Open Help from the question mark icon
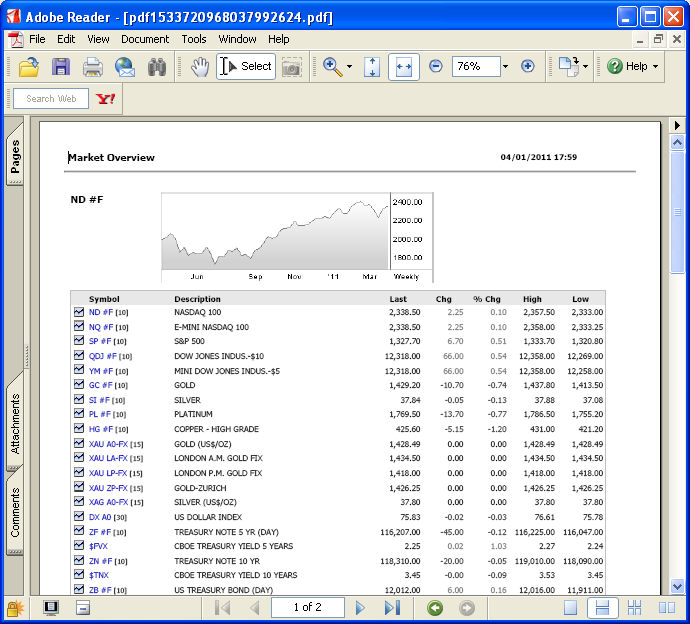Viewport: 690px width, 624px height. tap(627, 66)
